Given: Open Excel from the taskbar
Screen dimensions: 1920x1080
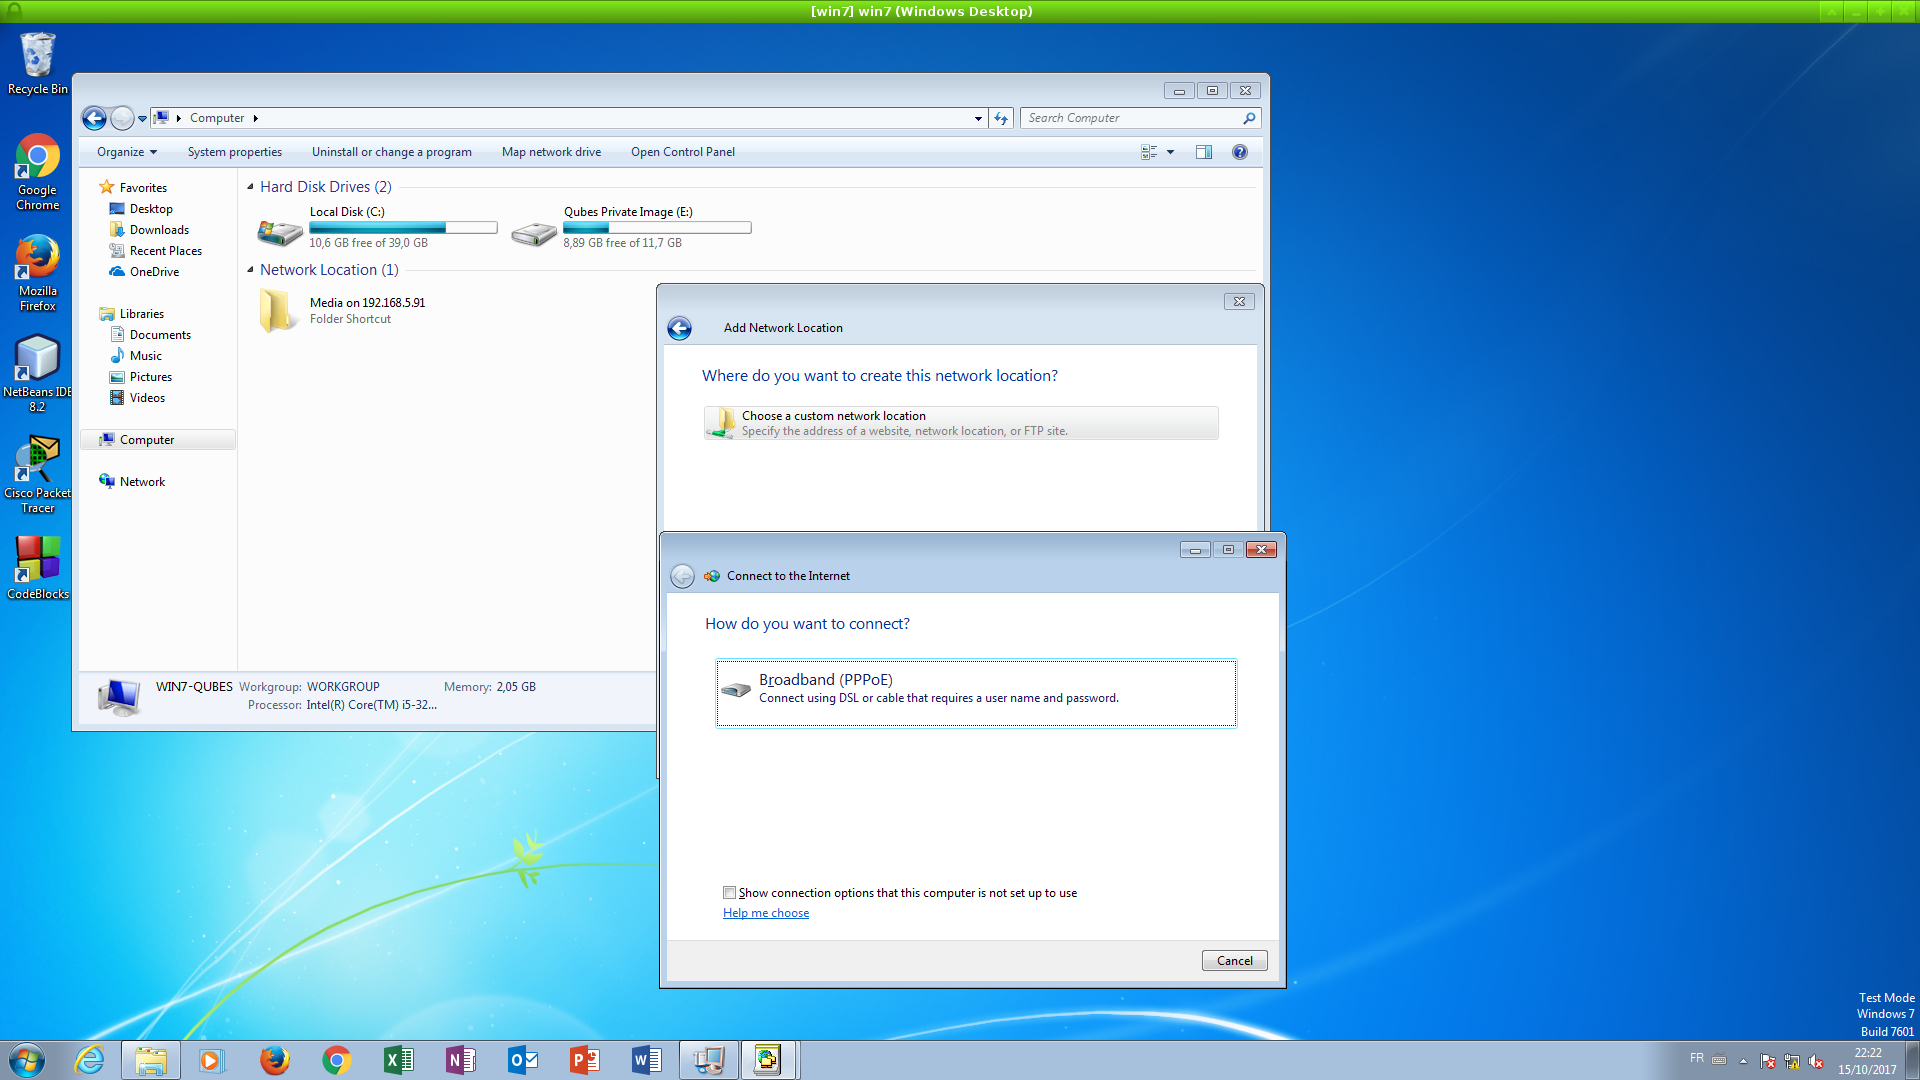Looking at the screenshot, I should click(x=398, y=1060).
